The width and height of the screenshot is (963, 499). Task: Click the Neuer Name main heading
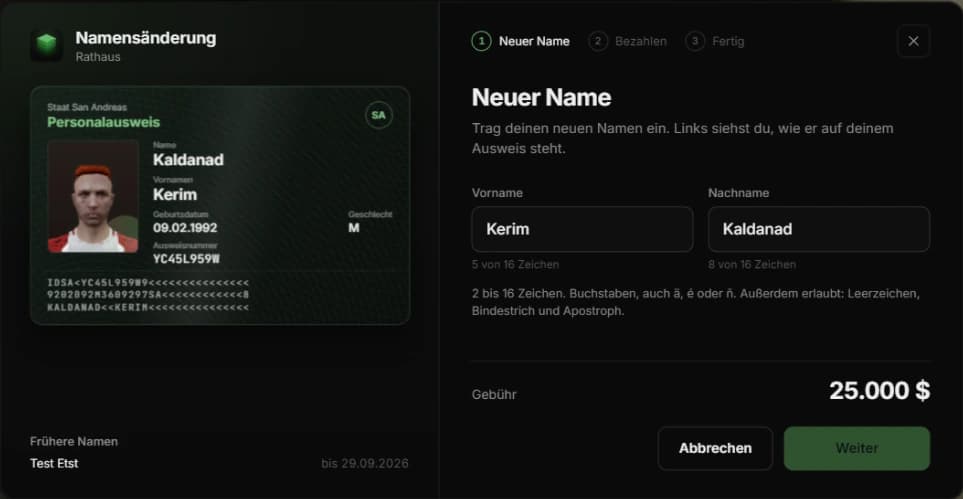pyautogui.click(x=541, y=98)
